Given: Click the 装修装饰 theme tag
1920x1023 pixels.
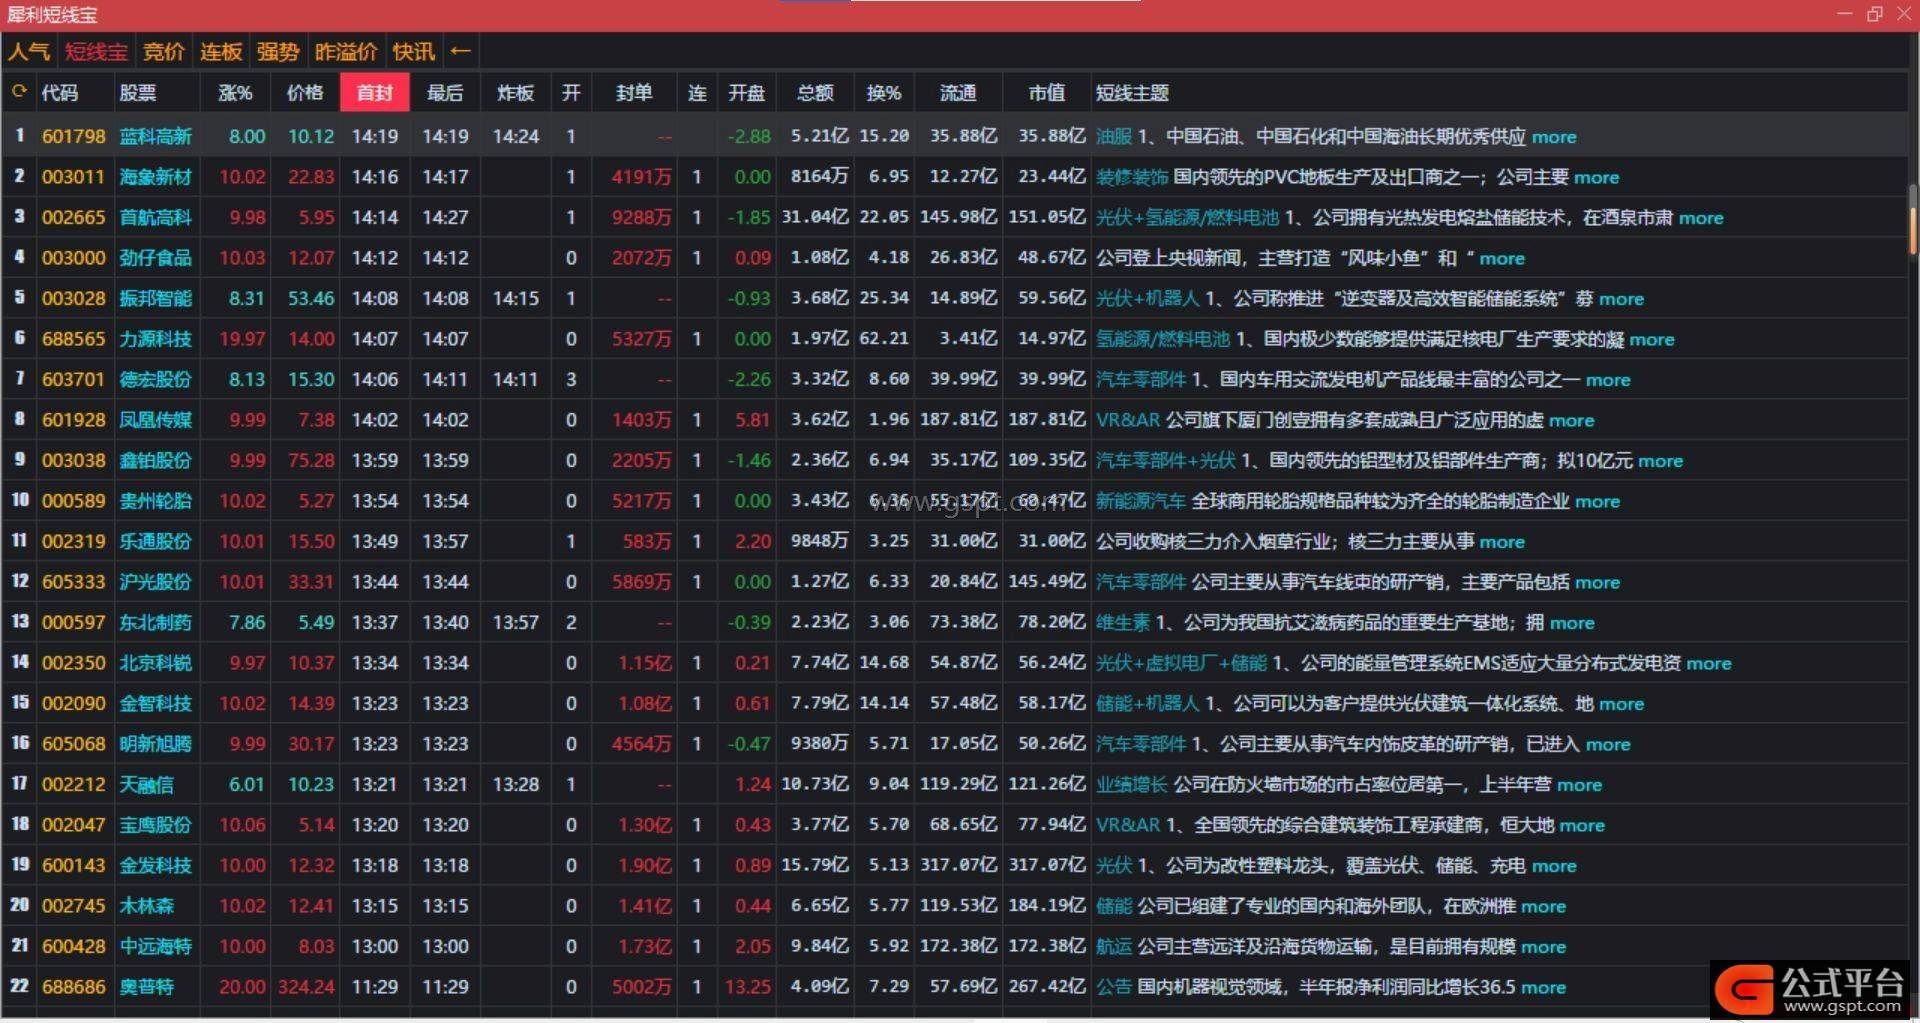Looking at the screenshot, I should click(1132, 177).
